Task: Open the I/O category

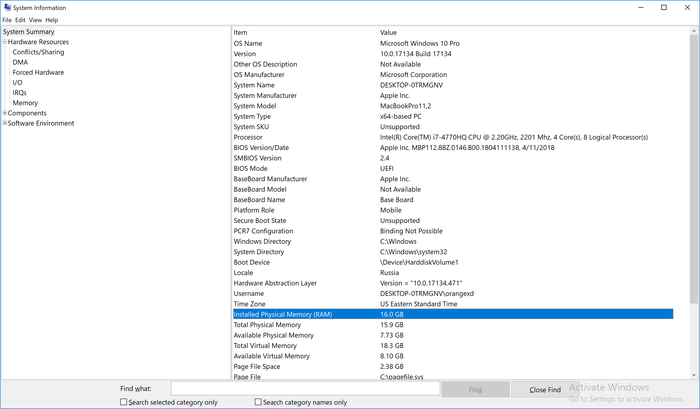Action: coord(17,83)
